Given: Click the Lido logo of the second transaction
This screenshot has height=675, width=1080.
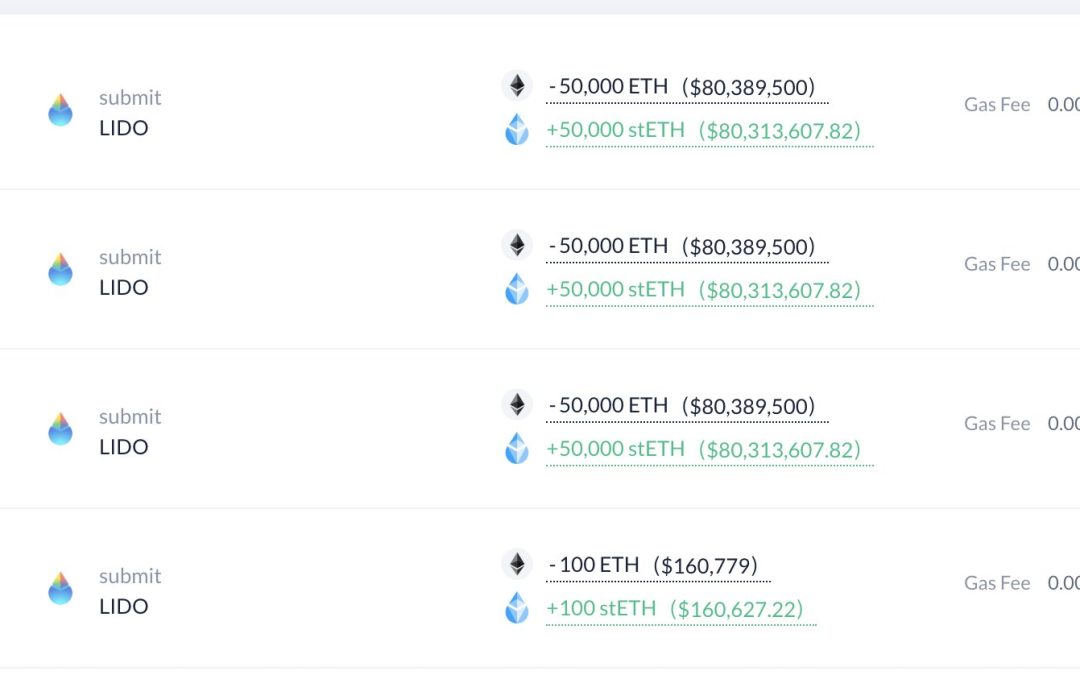Looking at the screenshot, I should (60, 269).
